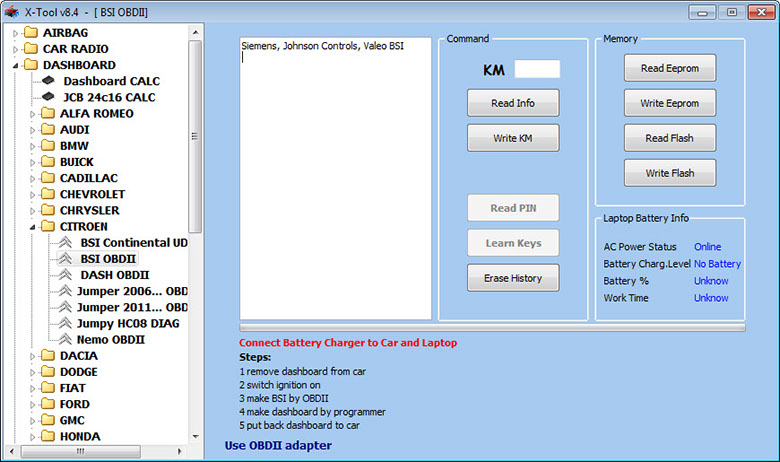
Task: Collapse the CITROEN tree node
Action: [32, 227]
